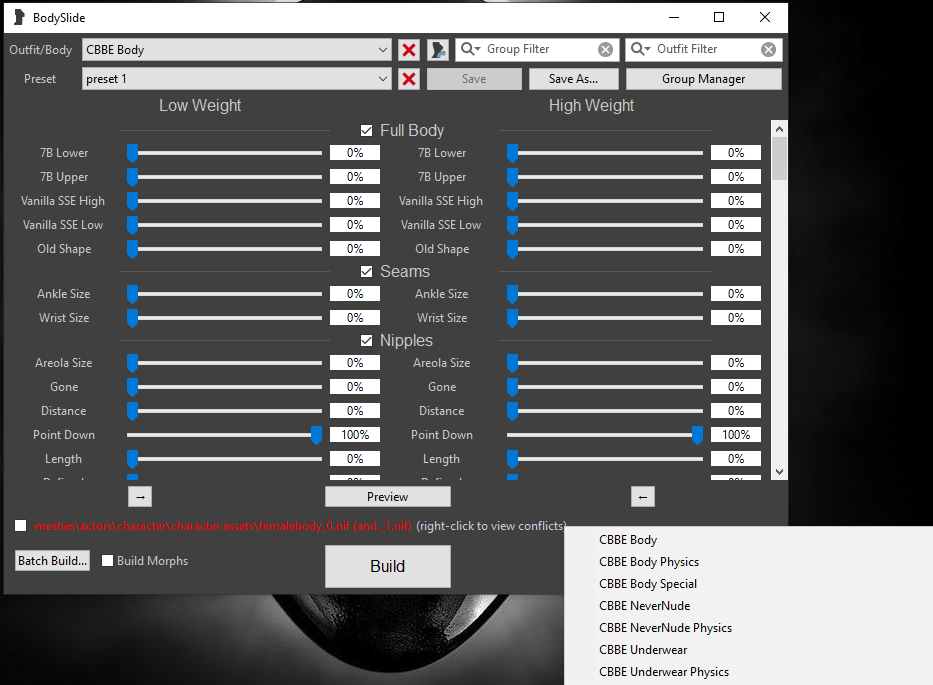Copy high weight values to low weight arrow
933x685 pixels.
point(643,497)
